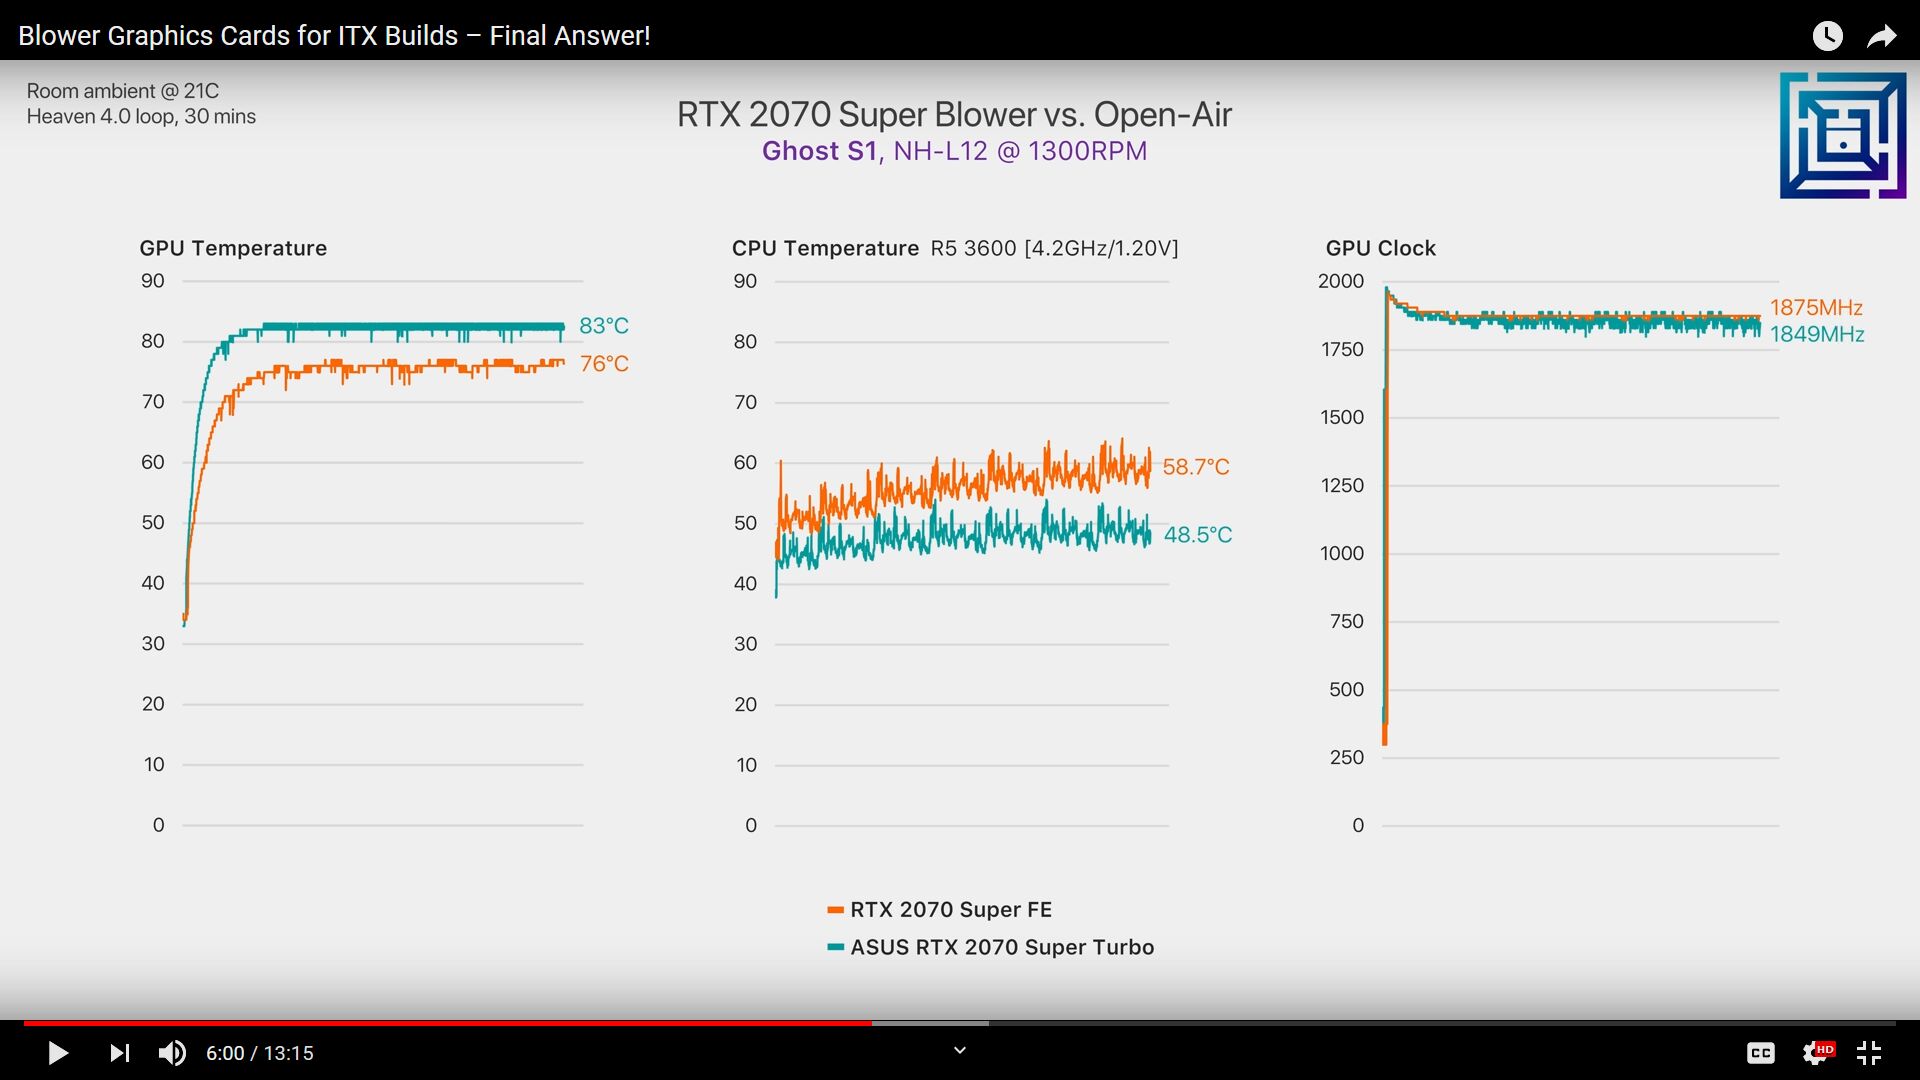Click the '83°C' GPU temperature label

[604, 326]
